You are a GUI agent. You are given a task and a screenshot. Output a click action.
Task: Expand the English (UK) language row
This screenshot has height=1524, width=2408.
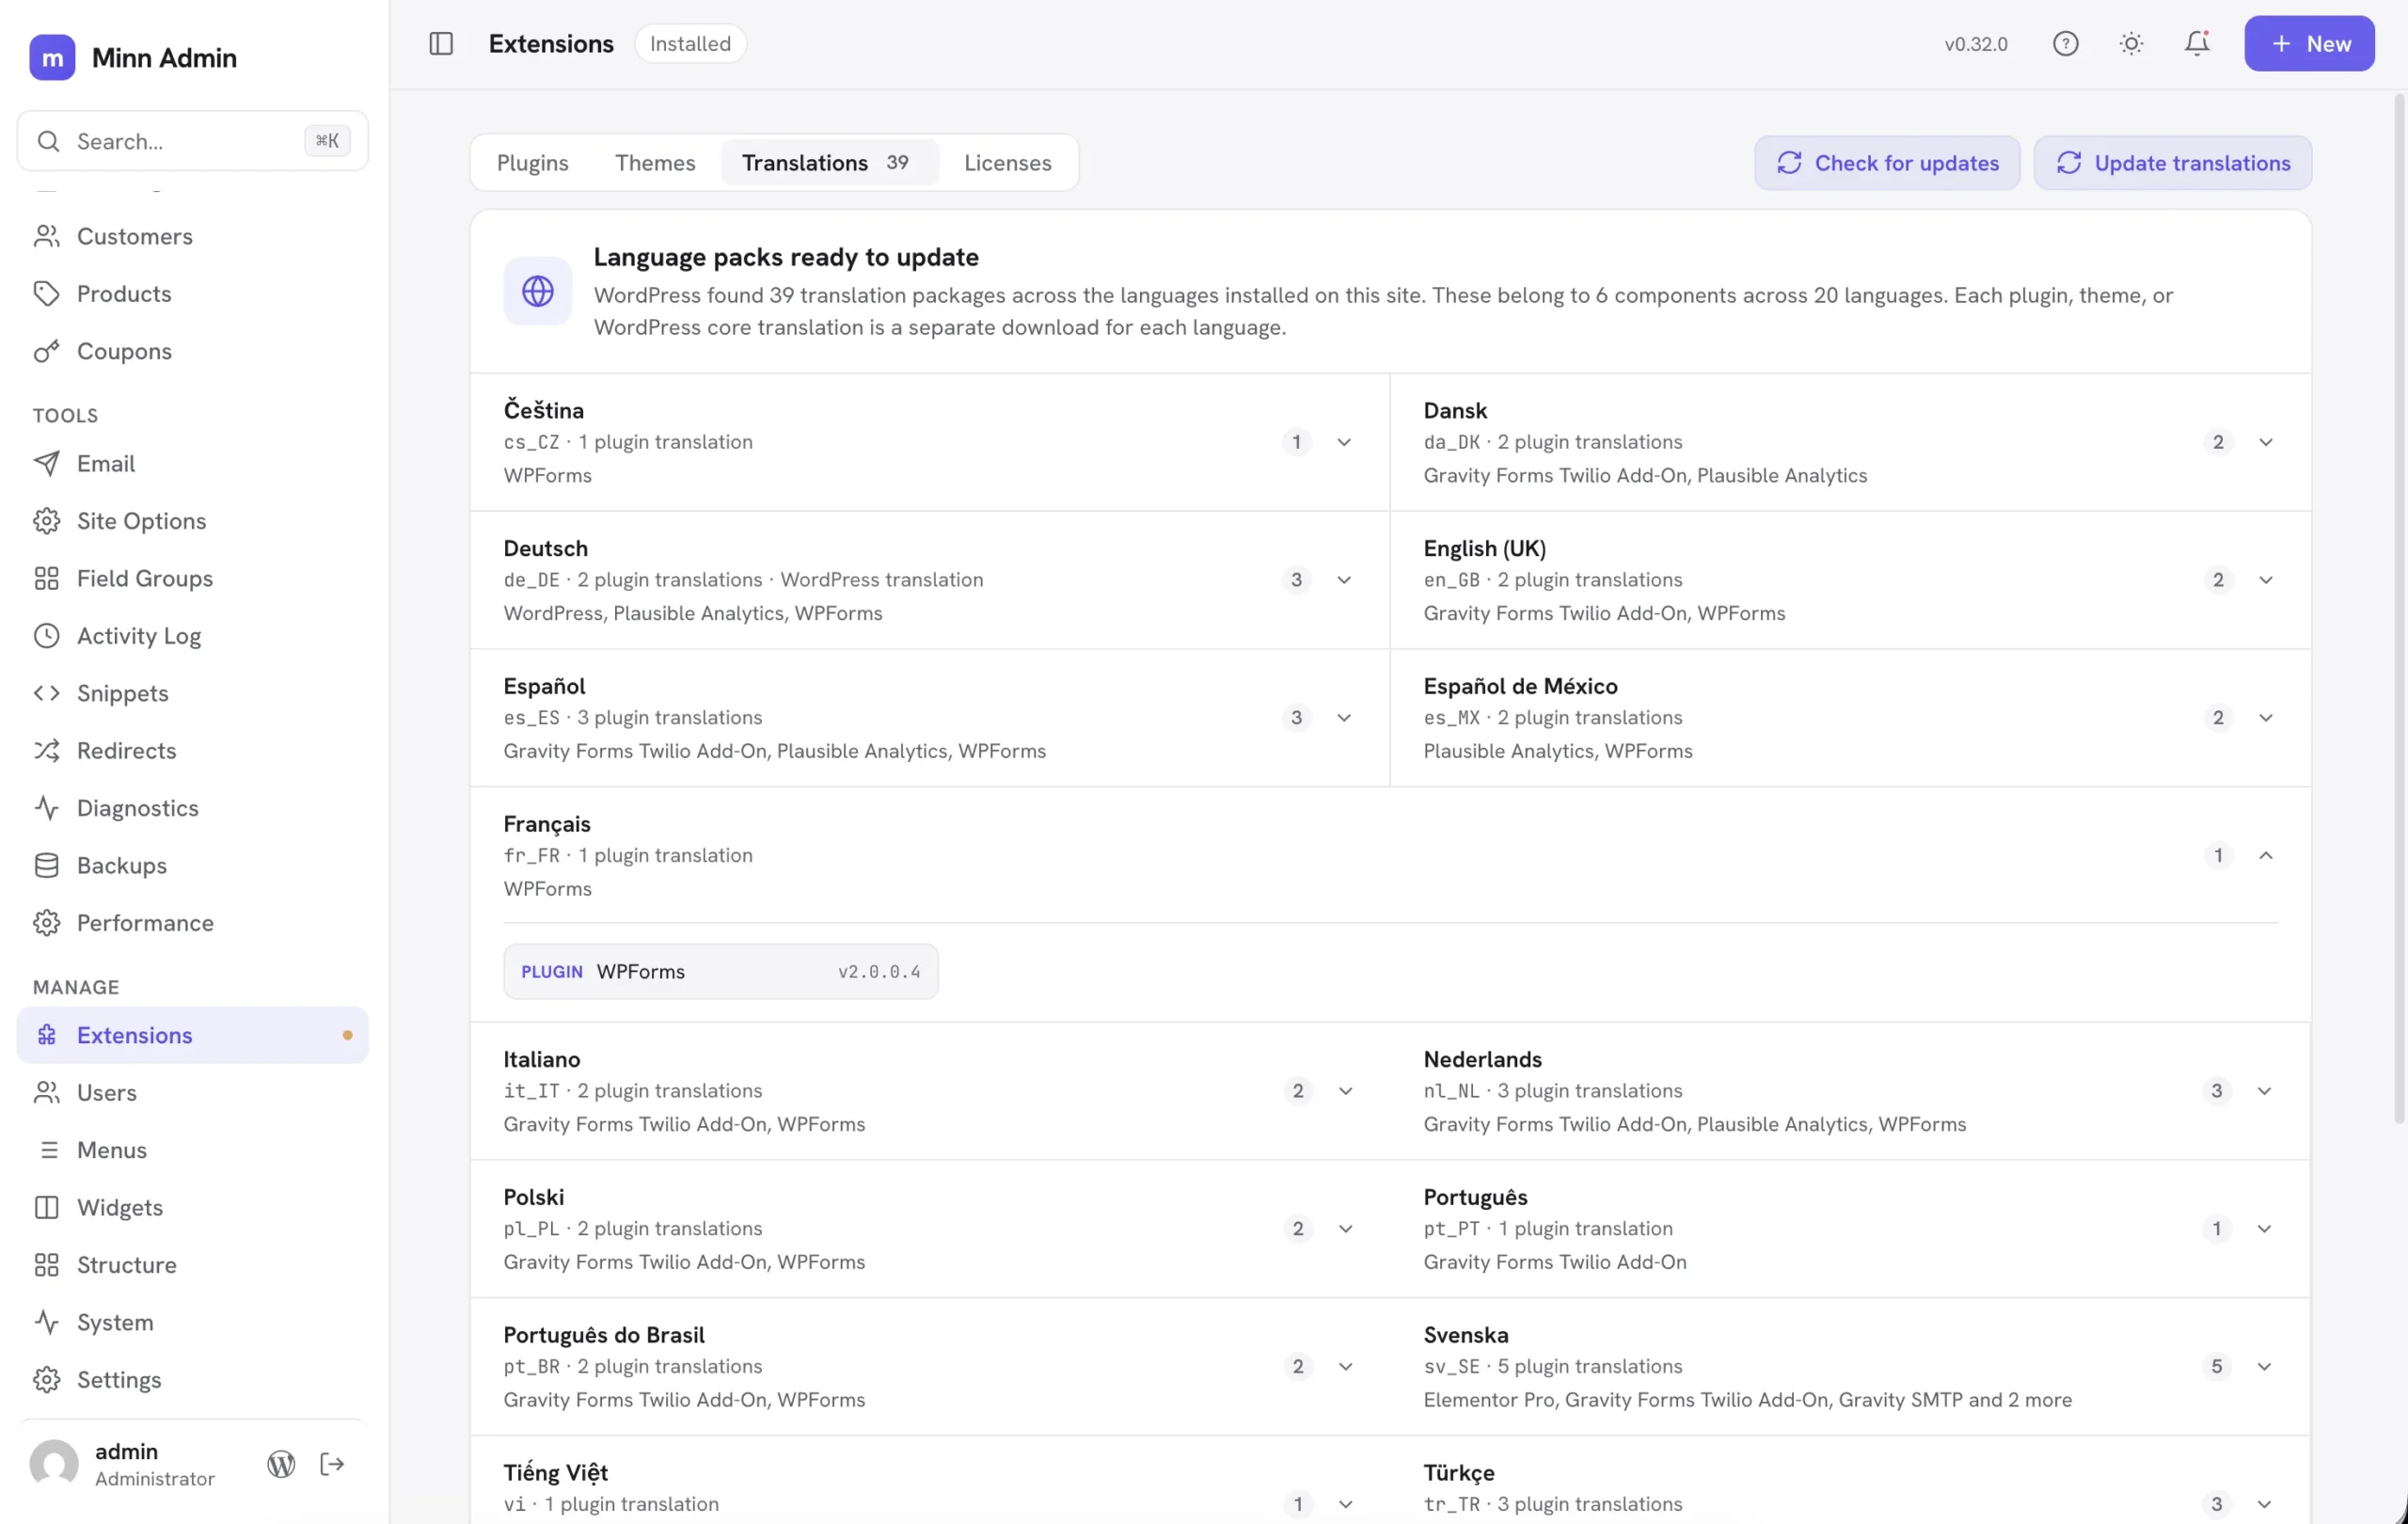point(1850,580)
